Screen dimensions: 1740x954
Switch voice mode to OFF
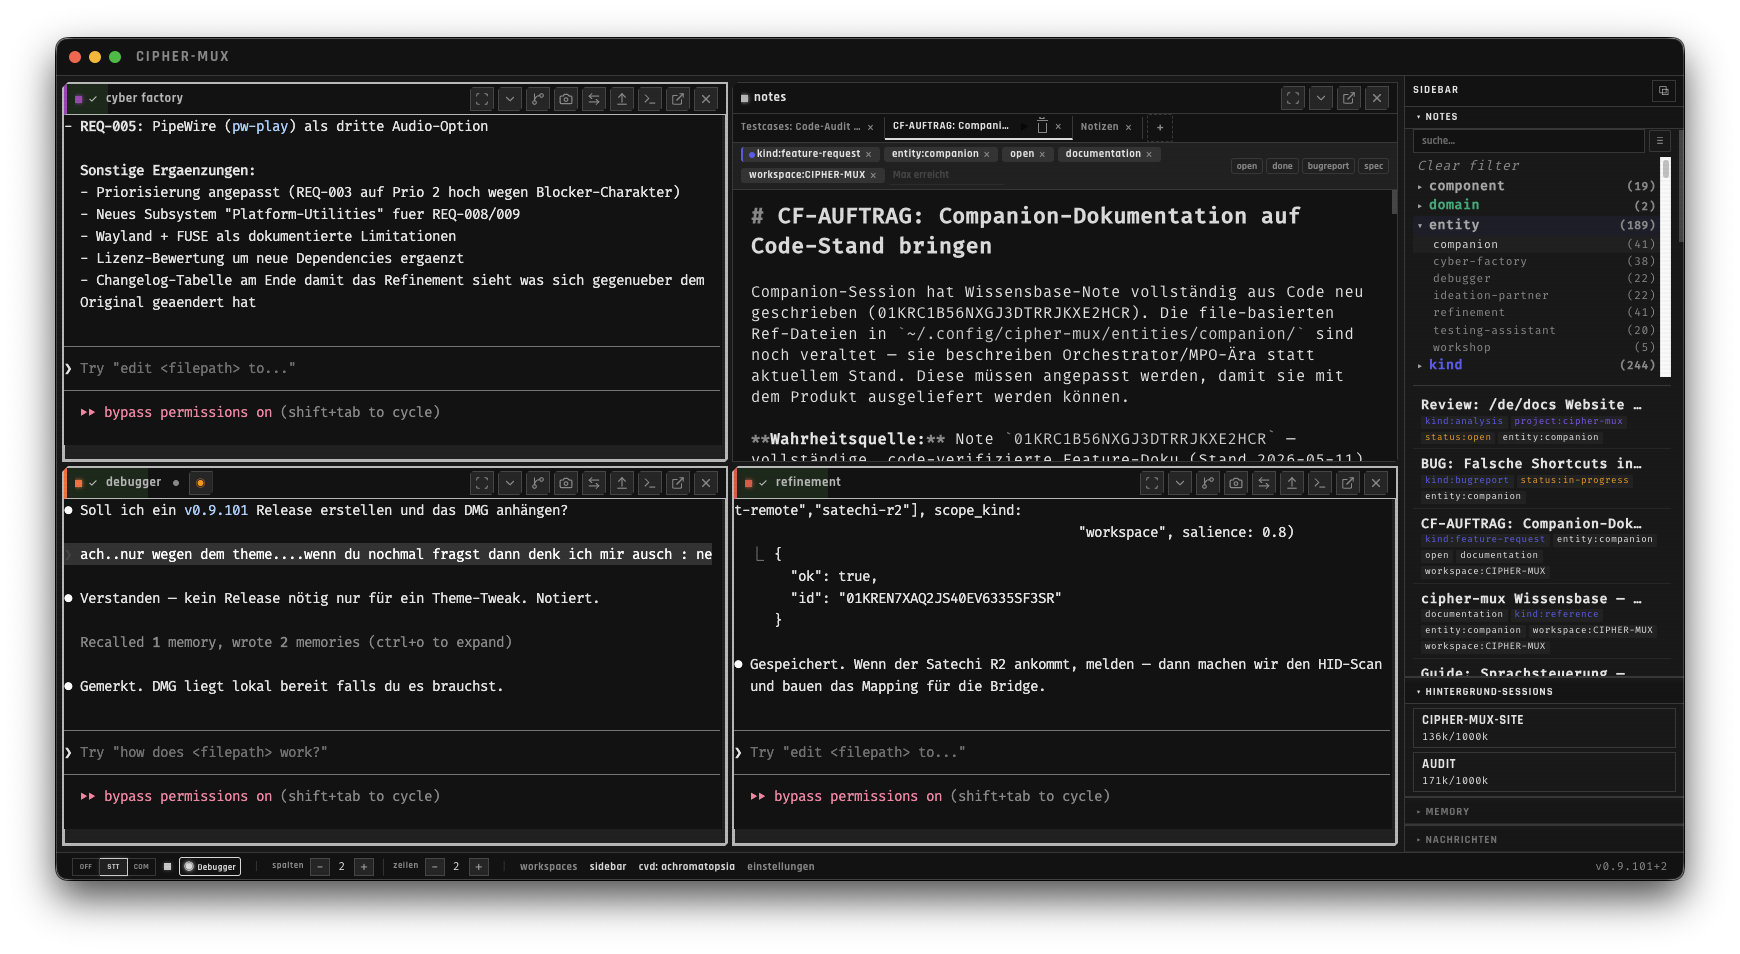[86, 867]
